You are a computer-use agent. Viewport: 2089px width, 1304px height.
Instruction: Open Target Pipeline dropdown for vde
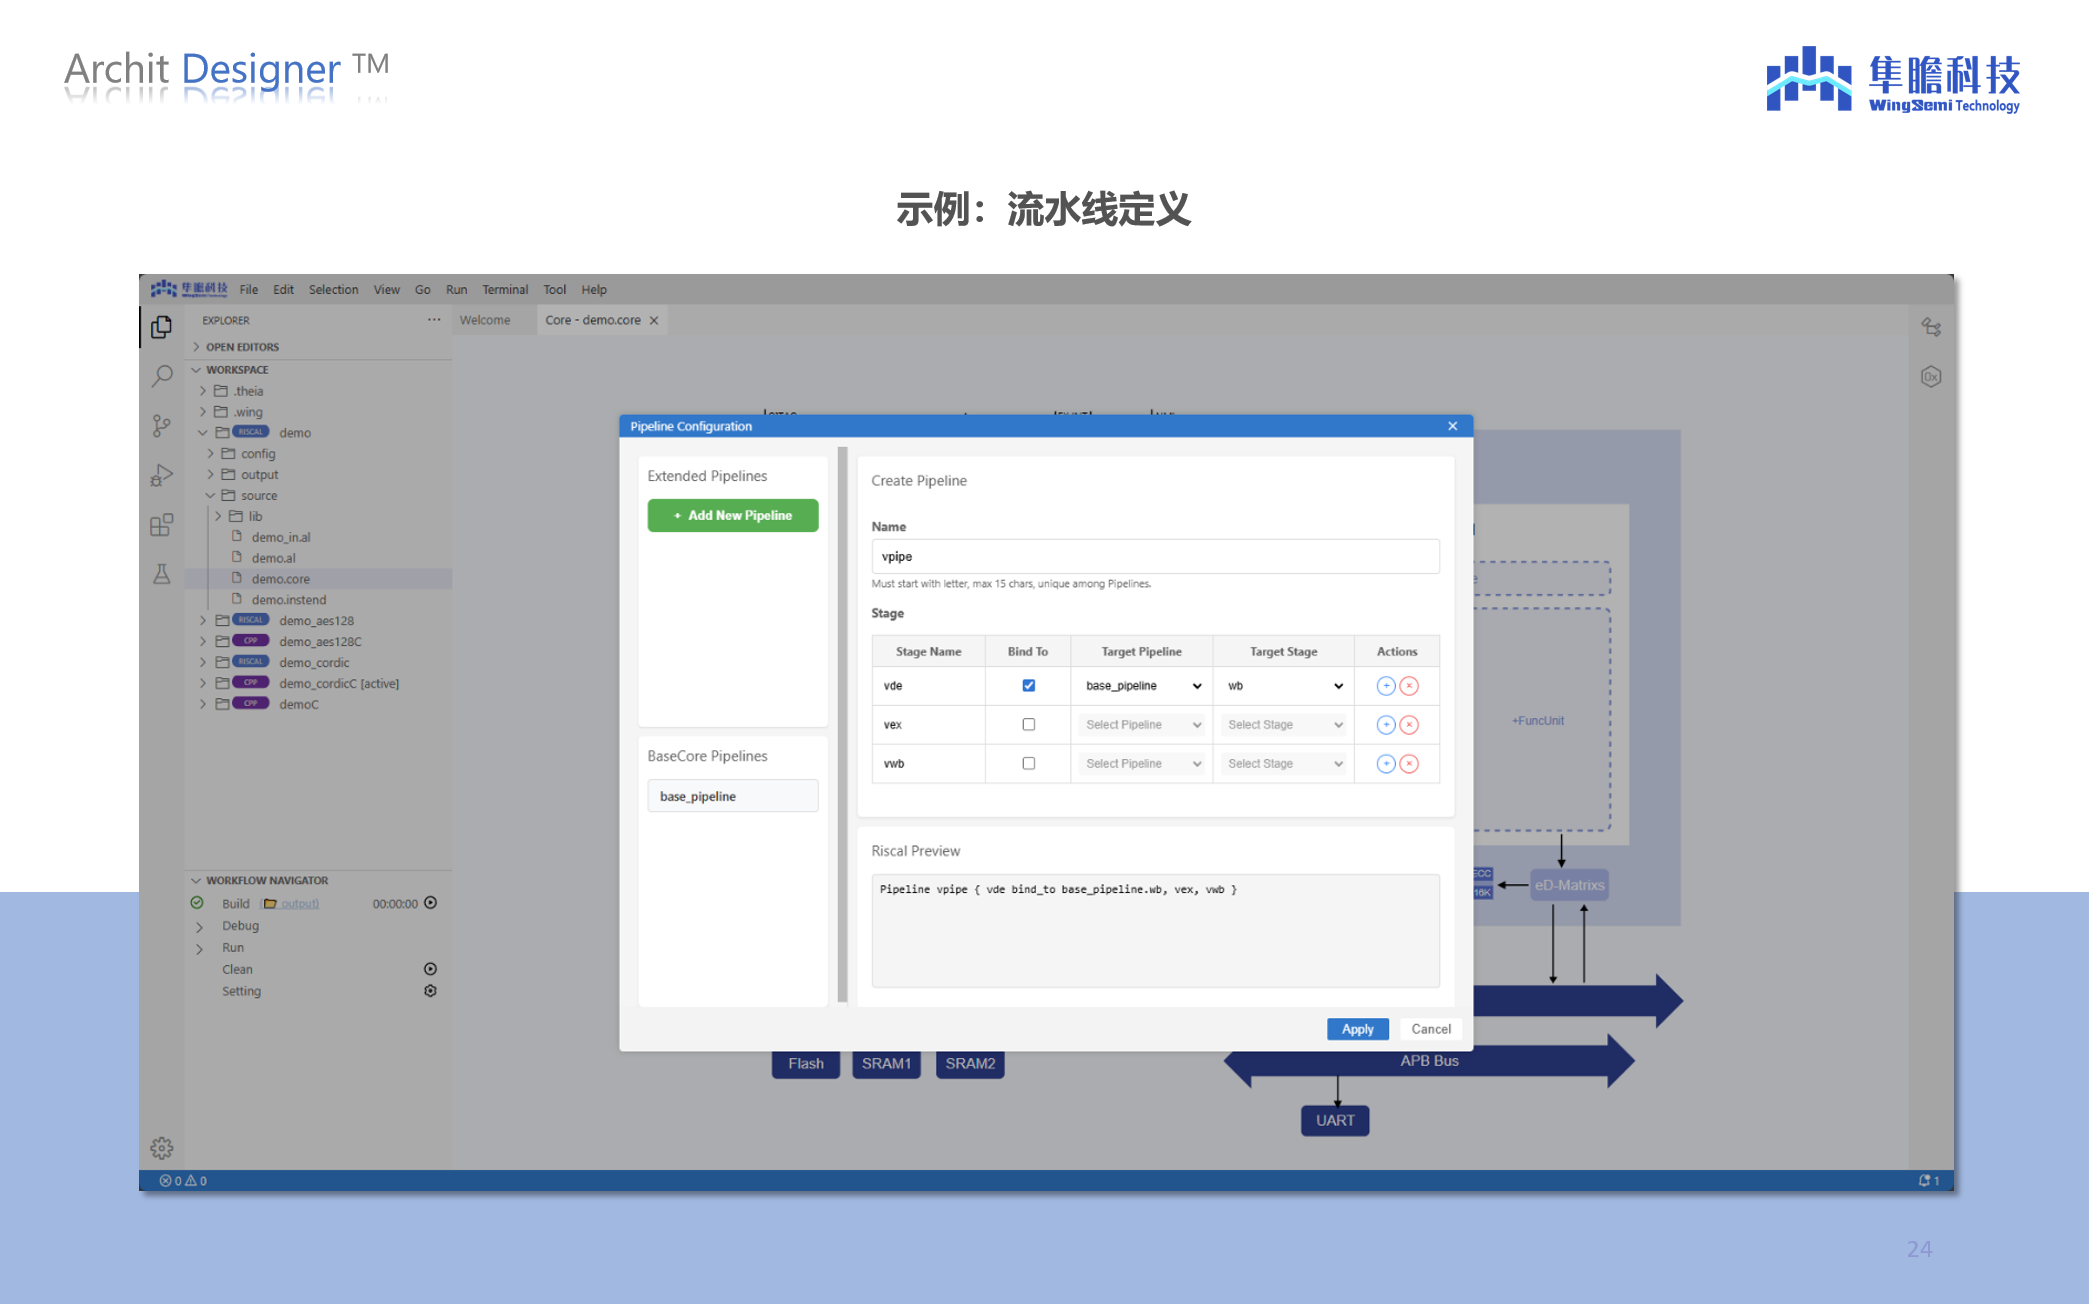click(1142, 686)
